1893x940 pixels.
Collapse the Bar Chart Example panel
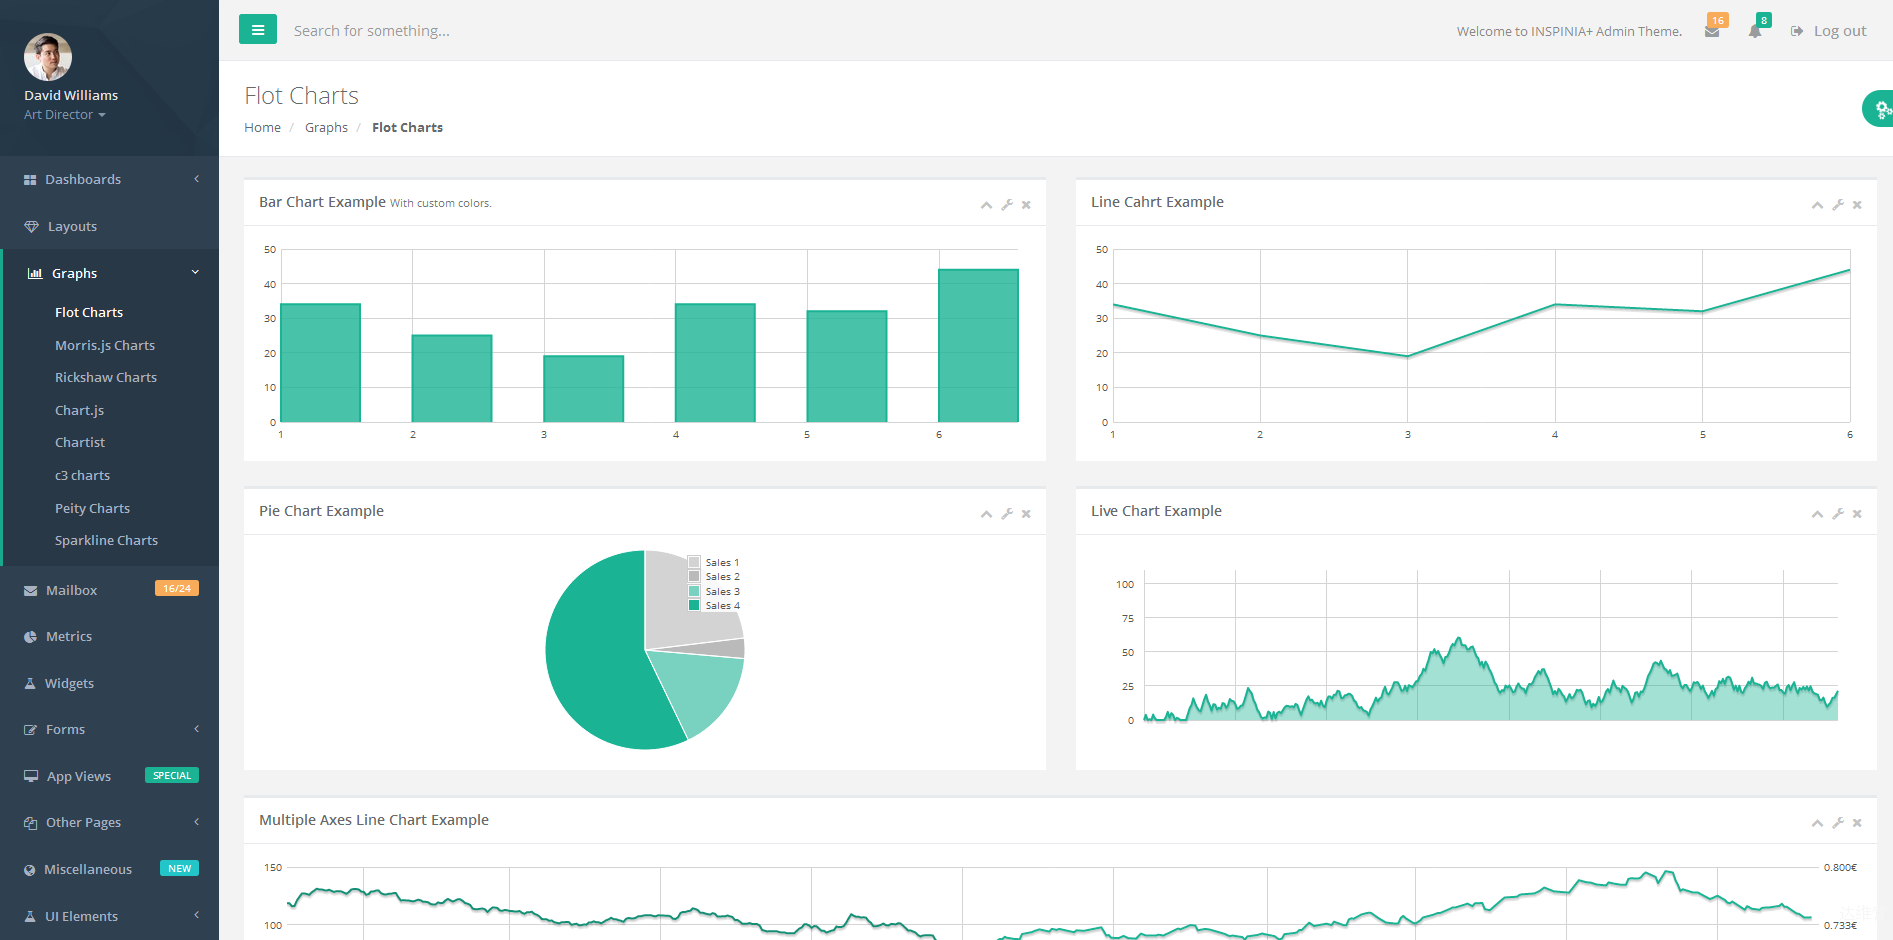986,205
